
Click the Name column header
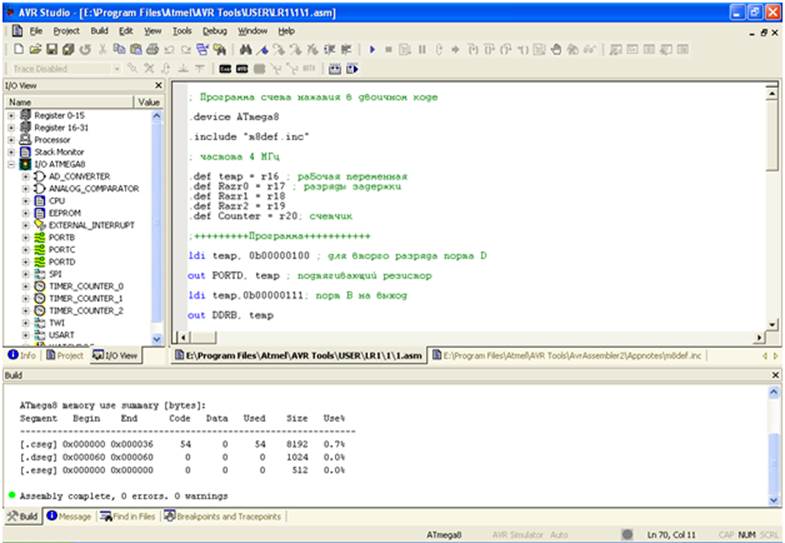coord(69,102)
